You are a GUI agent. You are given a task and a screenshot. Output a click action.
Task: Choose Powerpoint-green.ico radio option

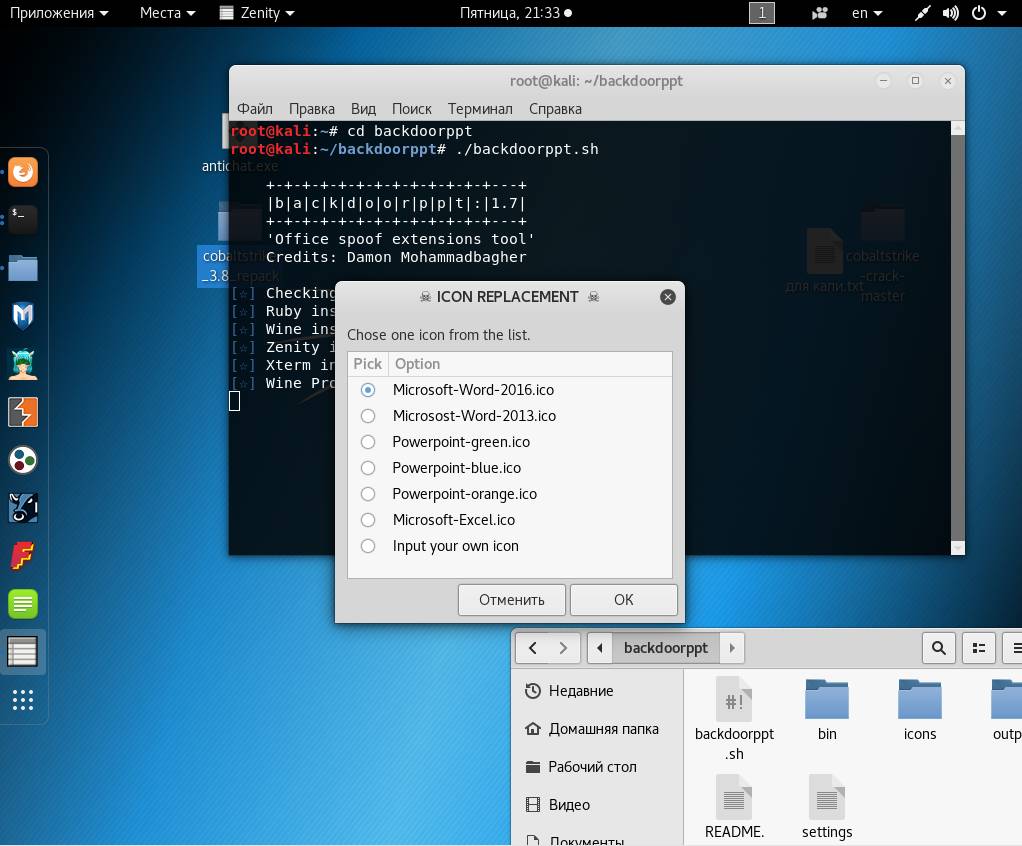click(x=368, y=442)
